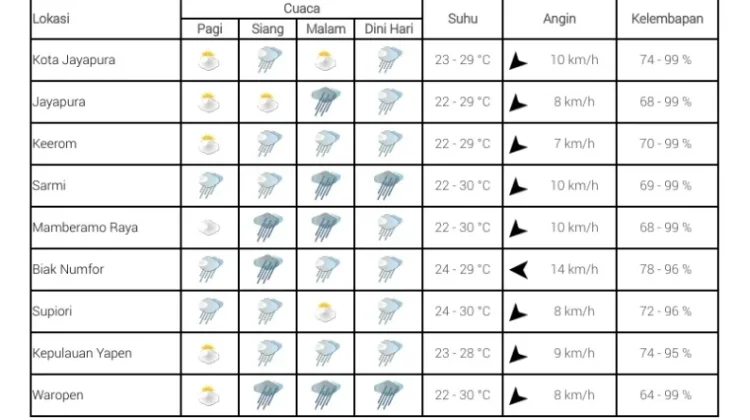
Task: Click the Mamberamo Raya location name
Action: 85,228
